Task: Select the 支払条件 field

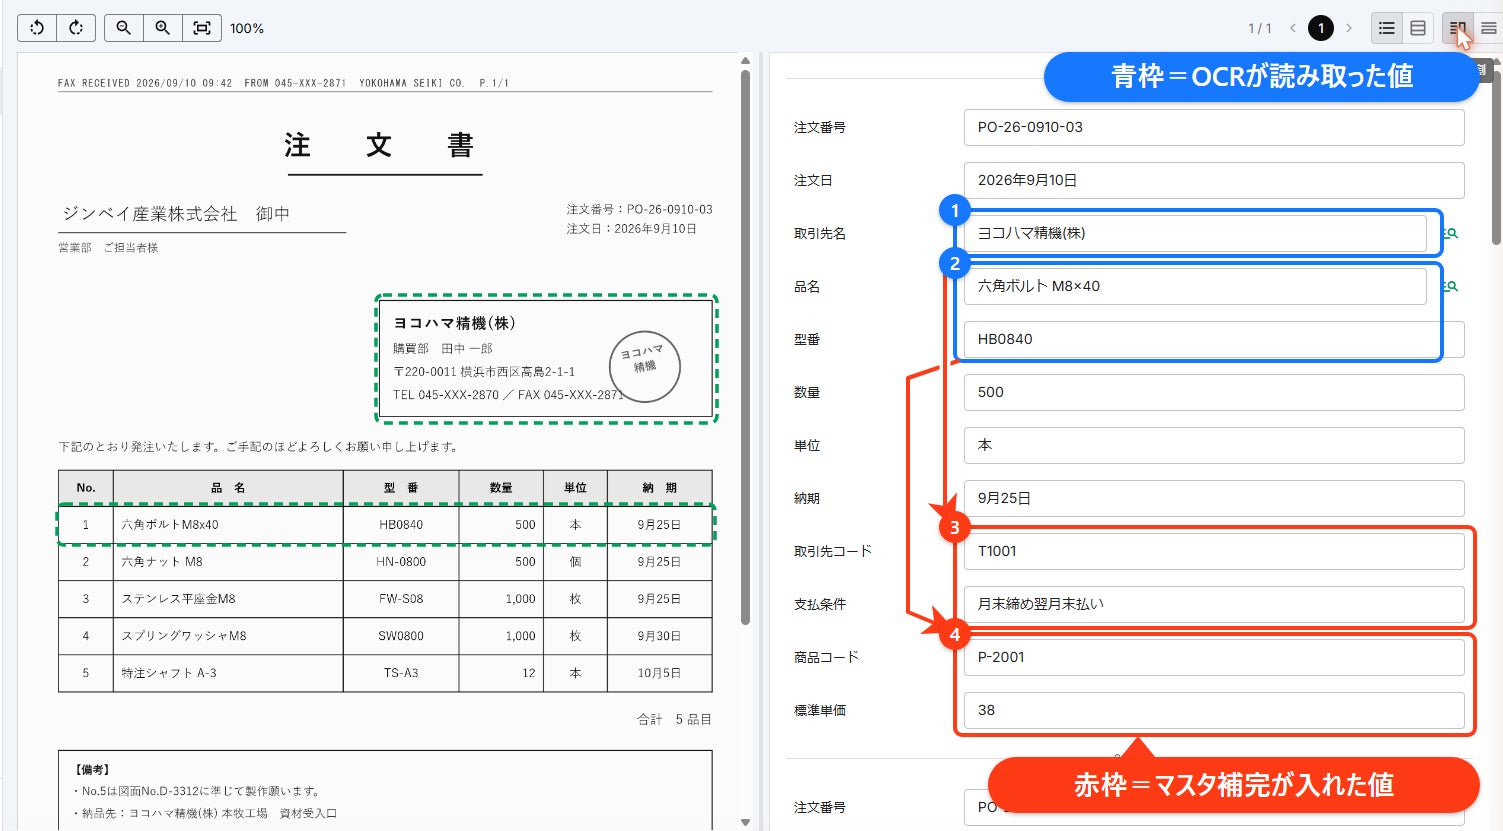Action: 1214,604
